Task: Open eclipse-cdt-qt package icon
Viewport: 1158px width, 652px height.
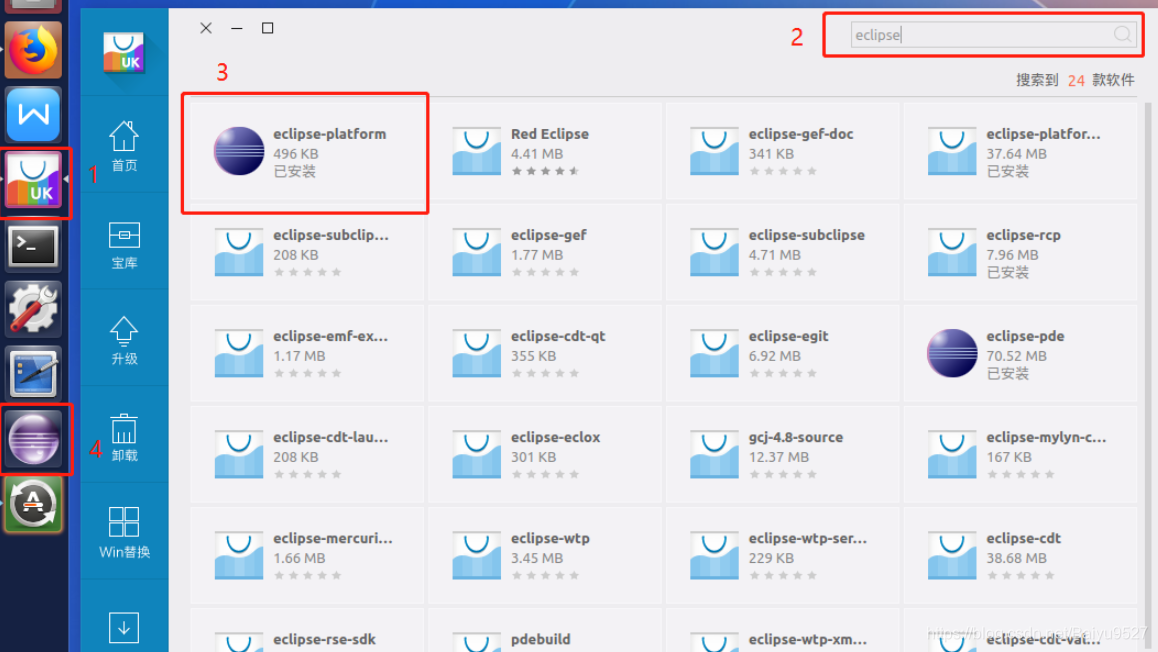Action: point(476,353)
